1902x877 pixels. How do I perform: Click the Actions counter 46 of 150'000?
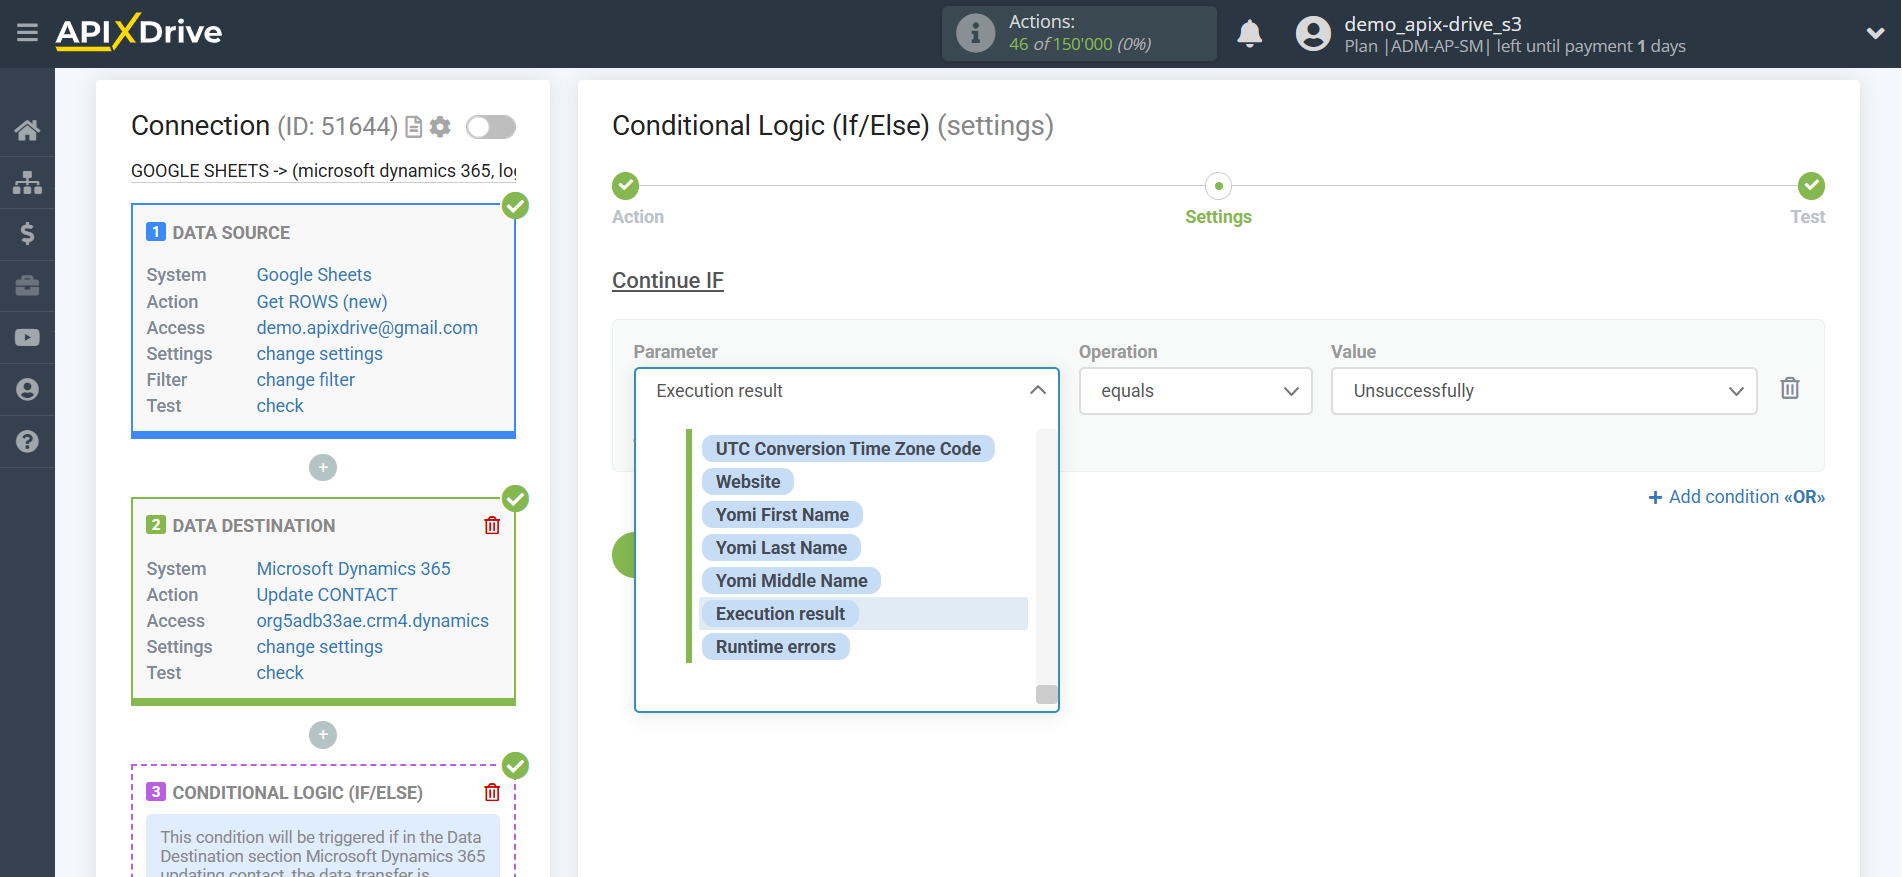[1080, 44]
